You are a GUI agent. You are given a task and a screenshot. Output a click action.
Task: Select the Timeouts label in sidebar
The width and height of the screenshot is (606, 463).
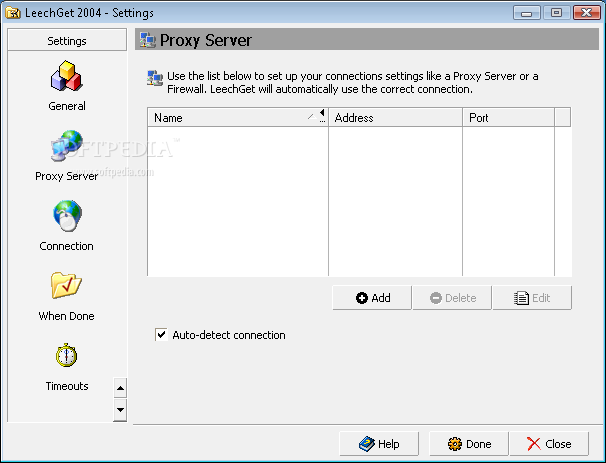point(67,386)
